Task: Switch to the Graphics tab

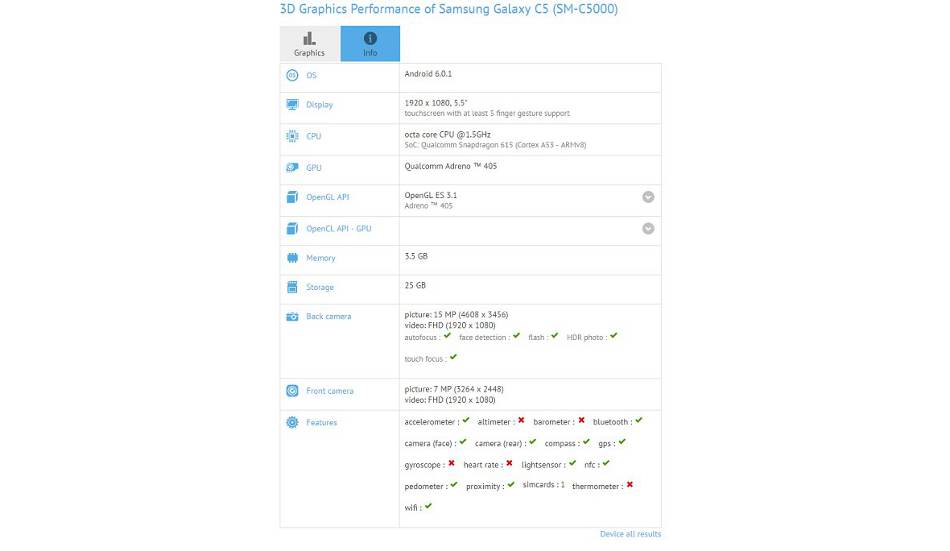Action: 310,44
